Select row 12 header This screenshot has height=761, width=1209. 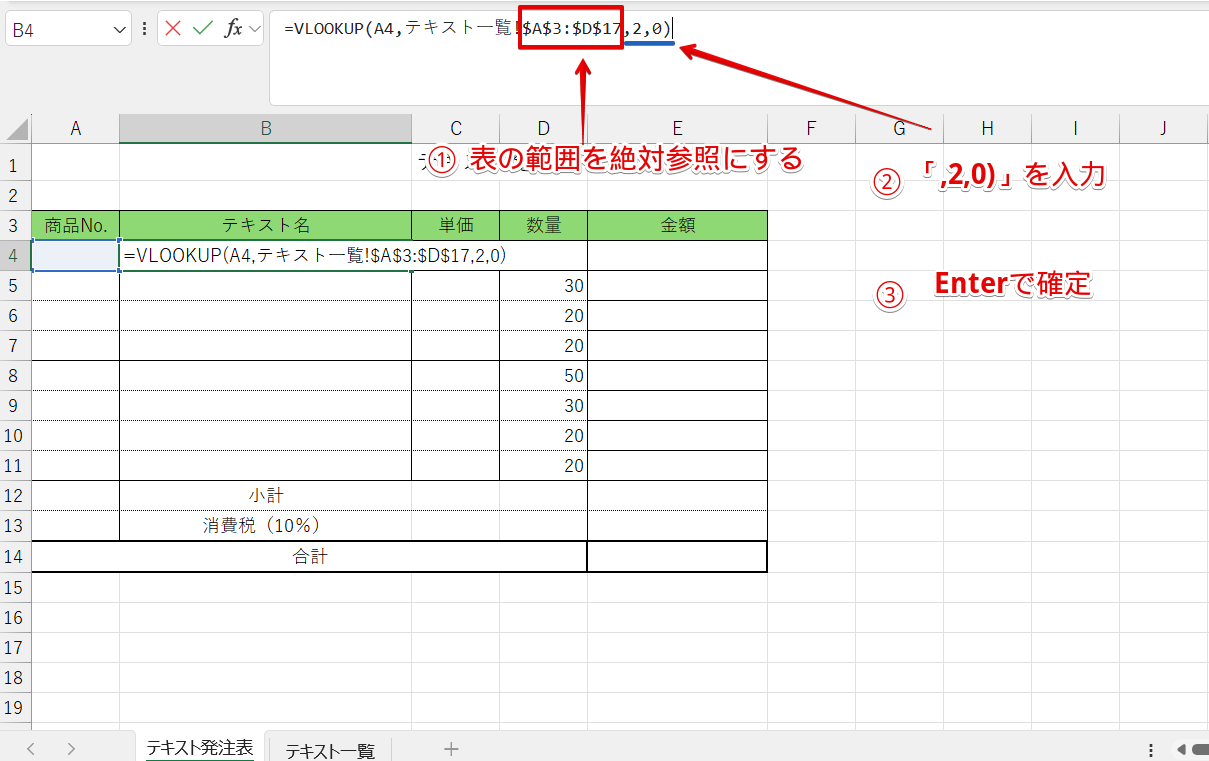click(15, 495)
